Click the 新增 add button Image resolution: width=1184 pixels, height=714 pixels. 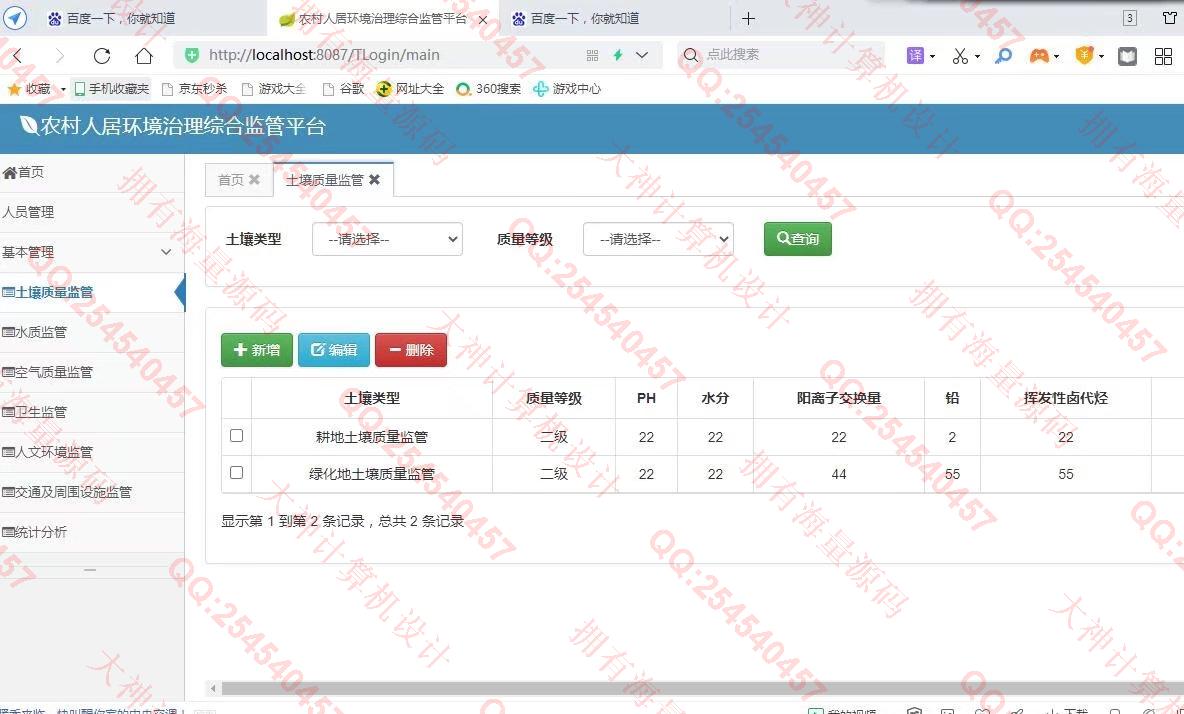click(x=257, y=350)
